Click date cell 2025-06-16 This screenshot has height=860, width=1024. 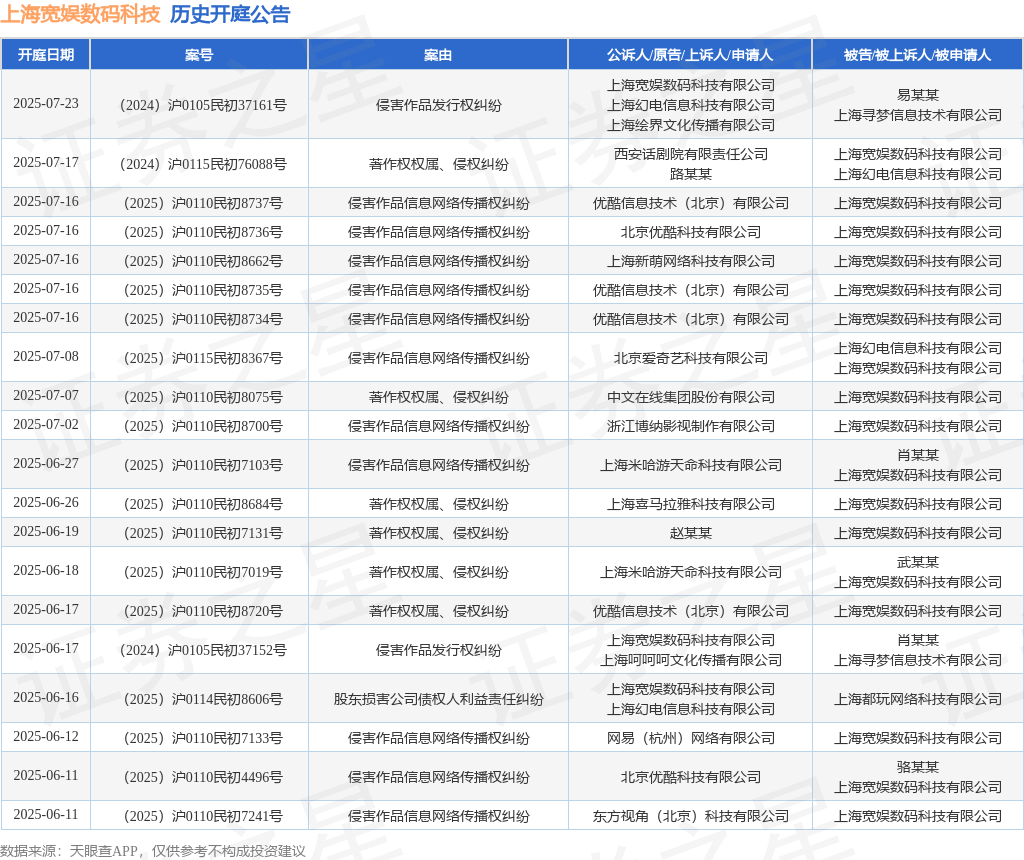[x=46, y=697]
